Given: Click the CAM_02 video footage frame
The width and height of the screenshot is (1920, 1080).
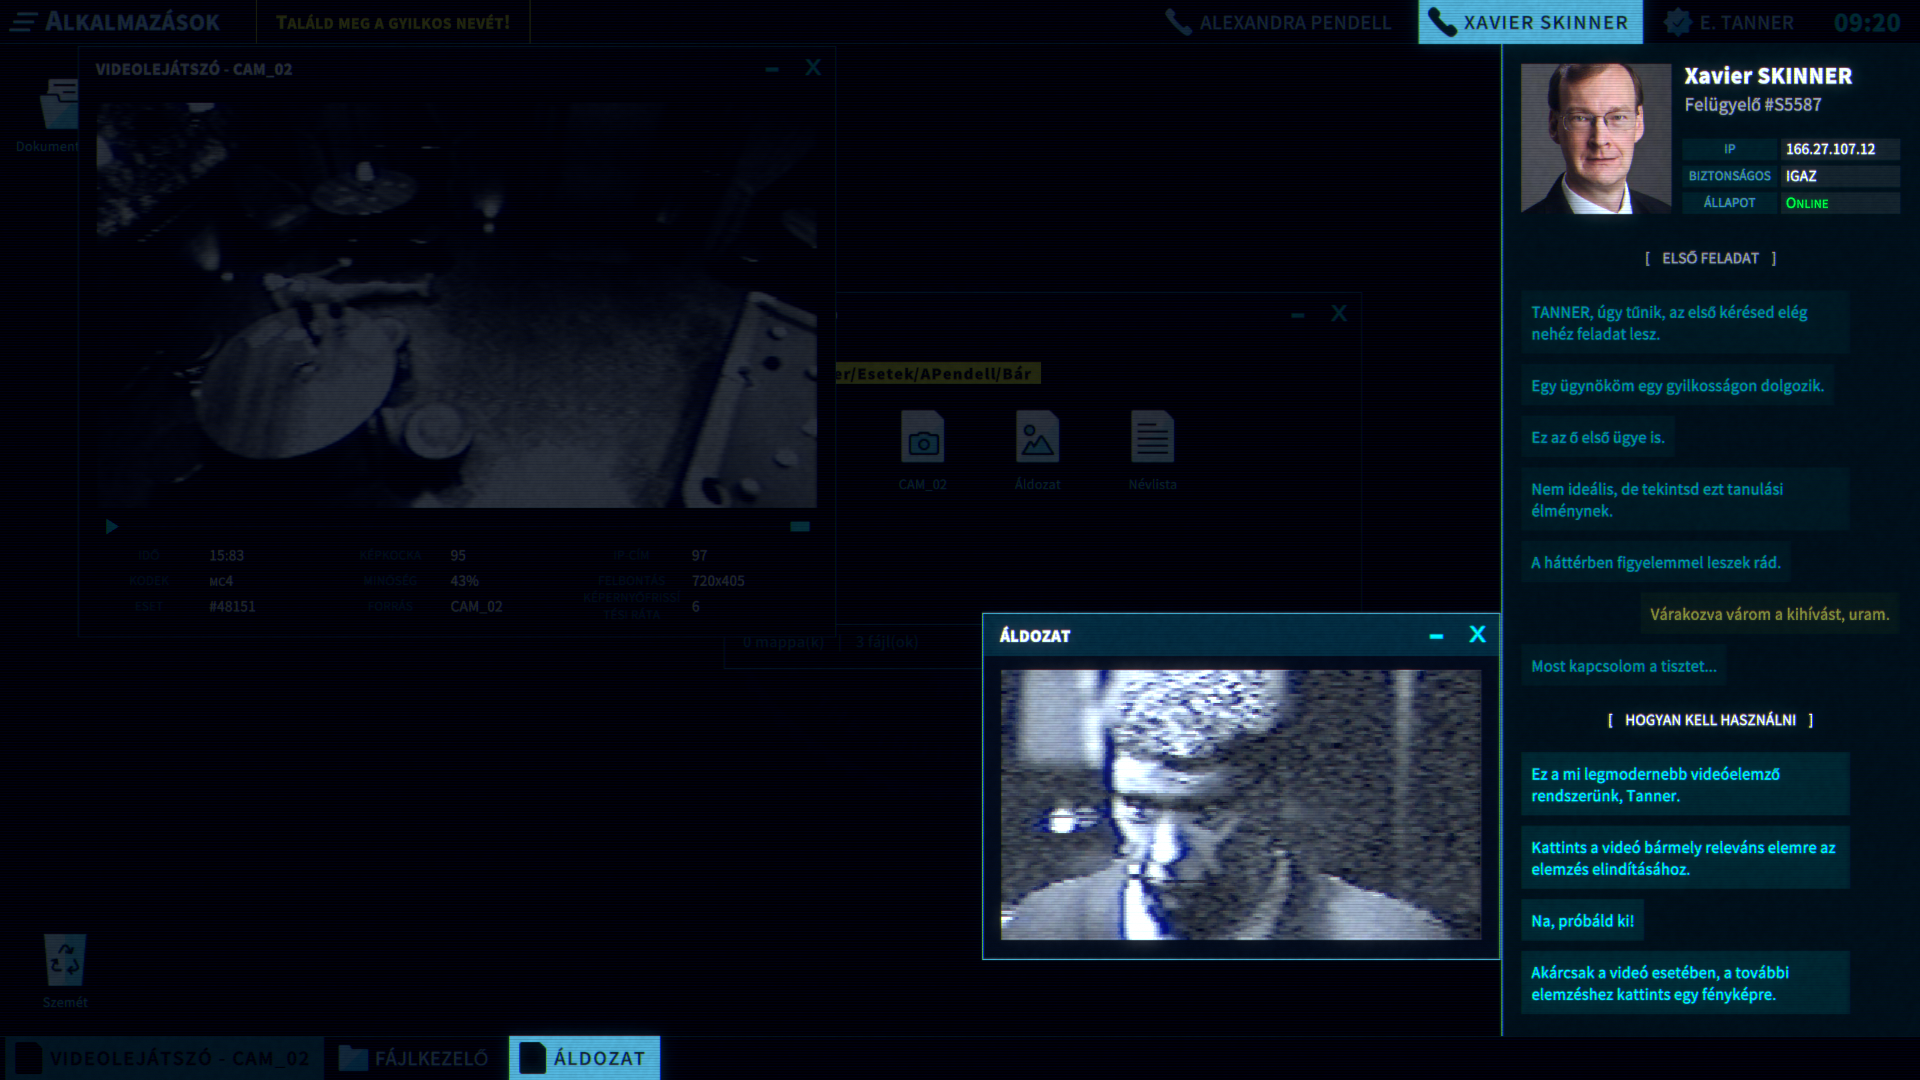Looking at the screenshot, I should point(456,305).
